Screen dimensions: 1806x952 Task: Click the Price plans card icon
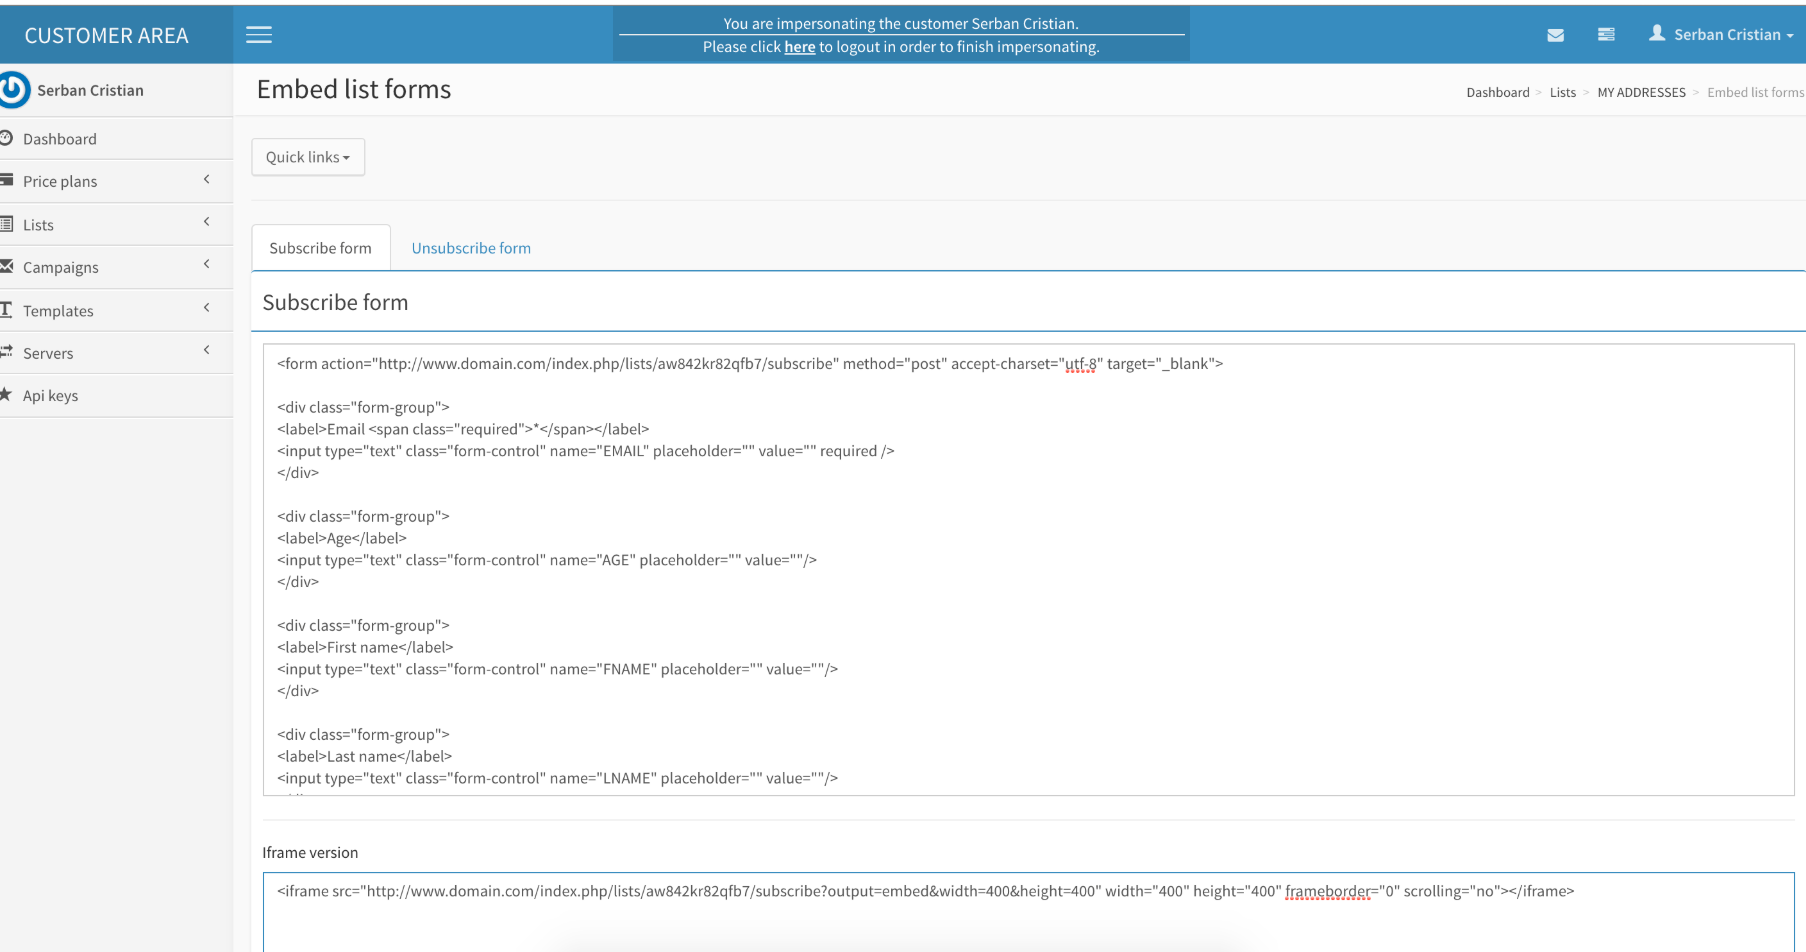click(x=6, y=180)
